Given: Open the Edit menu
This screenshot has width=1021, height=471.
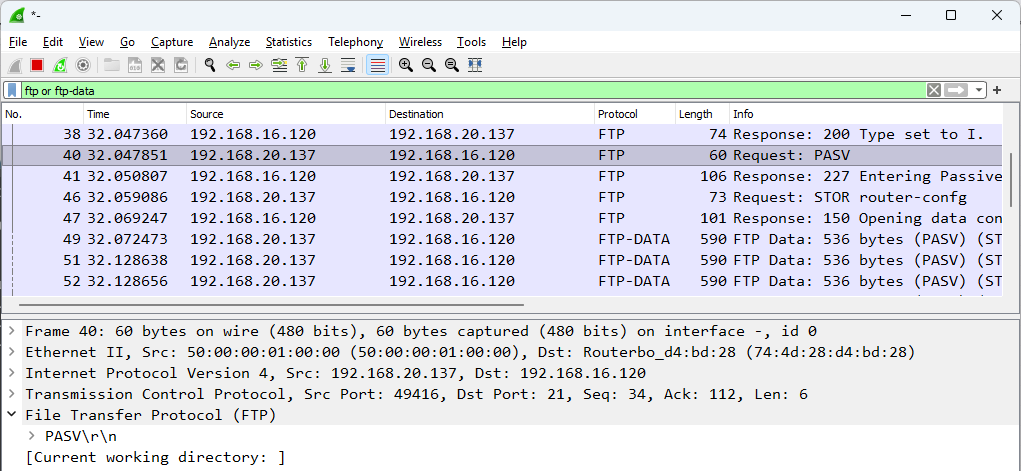Looking at the screenshot, I should (53, 42).
